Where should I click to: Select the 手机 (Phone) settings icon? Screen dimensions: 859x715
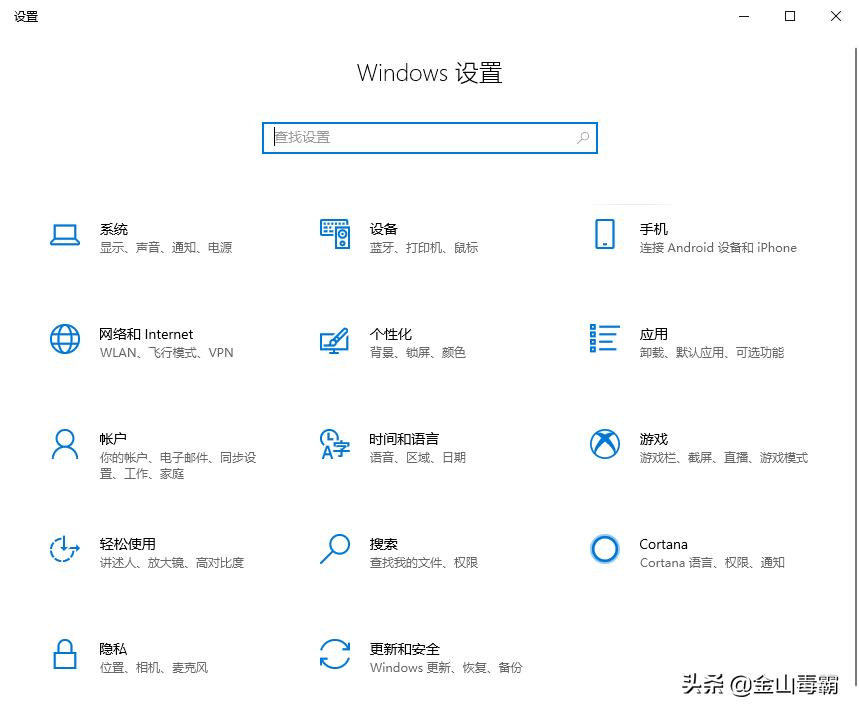pyautogui.click(x=604, y=233)
